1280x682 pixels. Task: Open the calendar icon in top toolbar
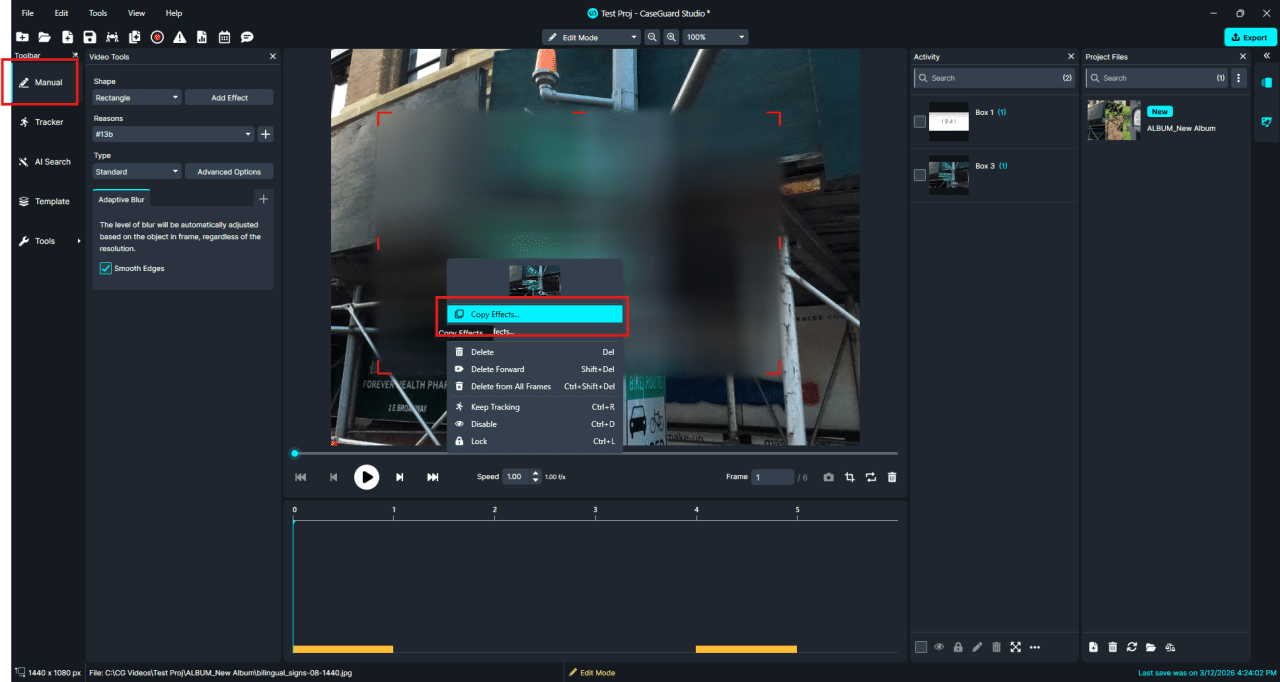tap(224, 37)
